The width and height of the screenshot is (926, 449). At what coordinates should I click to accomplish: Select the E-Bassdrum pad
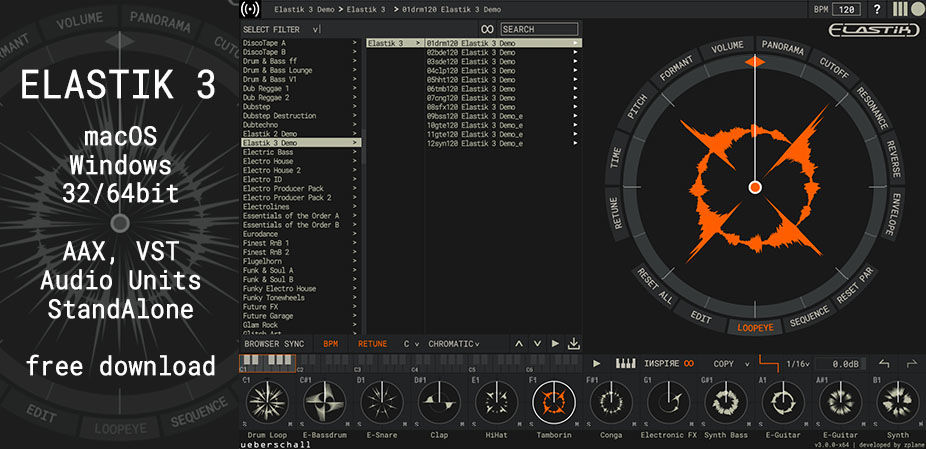click(324, 402)
